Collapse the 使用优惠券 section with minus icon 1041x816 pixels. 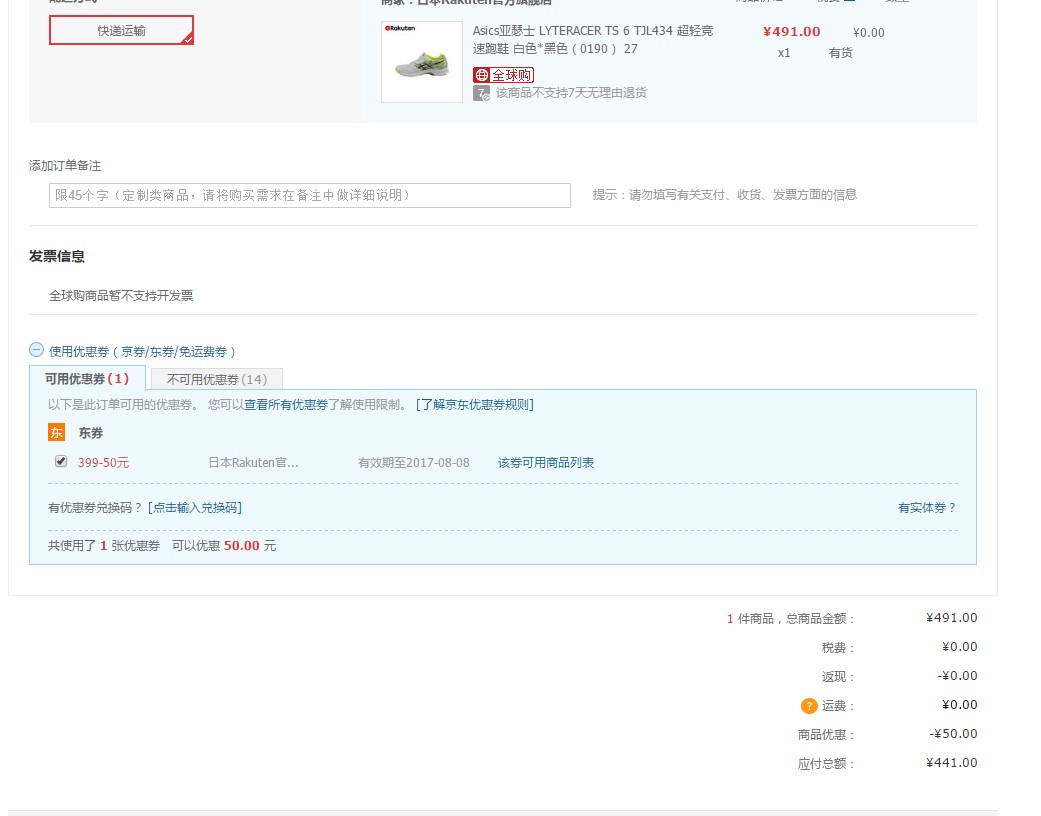pyautogui.click(x=37, y=350)
